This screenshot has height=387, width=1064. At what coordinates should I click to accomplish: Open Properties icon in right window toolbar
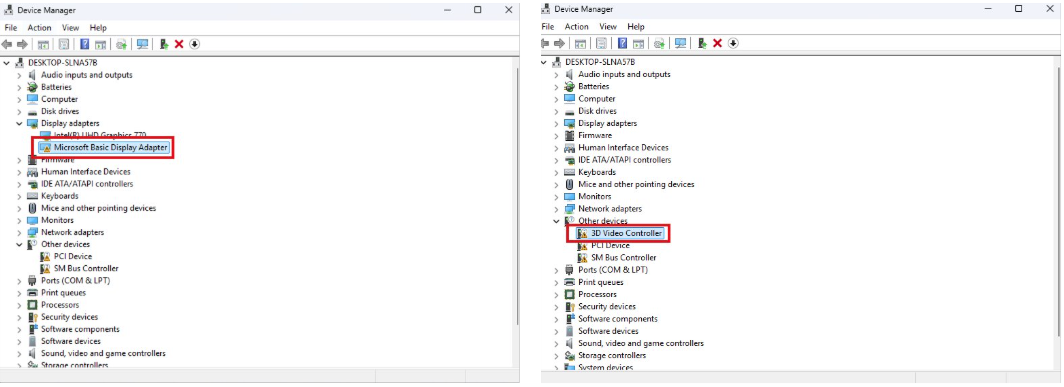(601, 43)
